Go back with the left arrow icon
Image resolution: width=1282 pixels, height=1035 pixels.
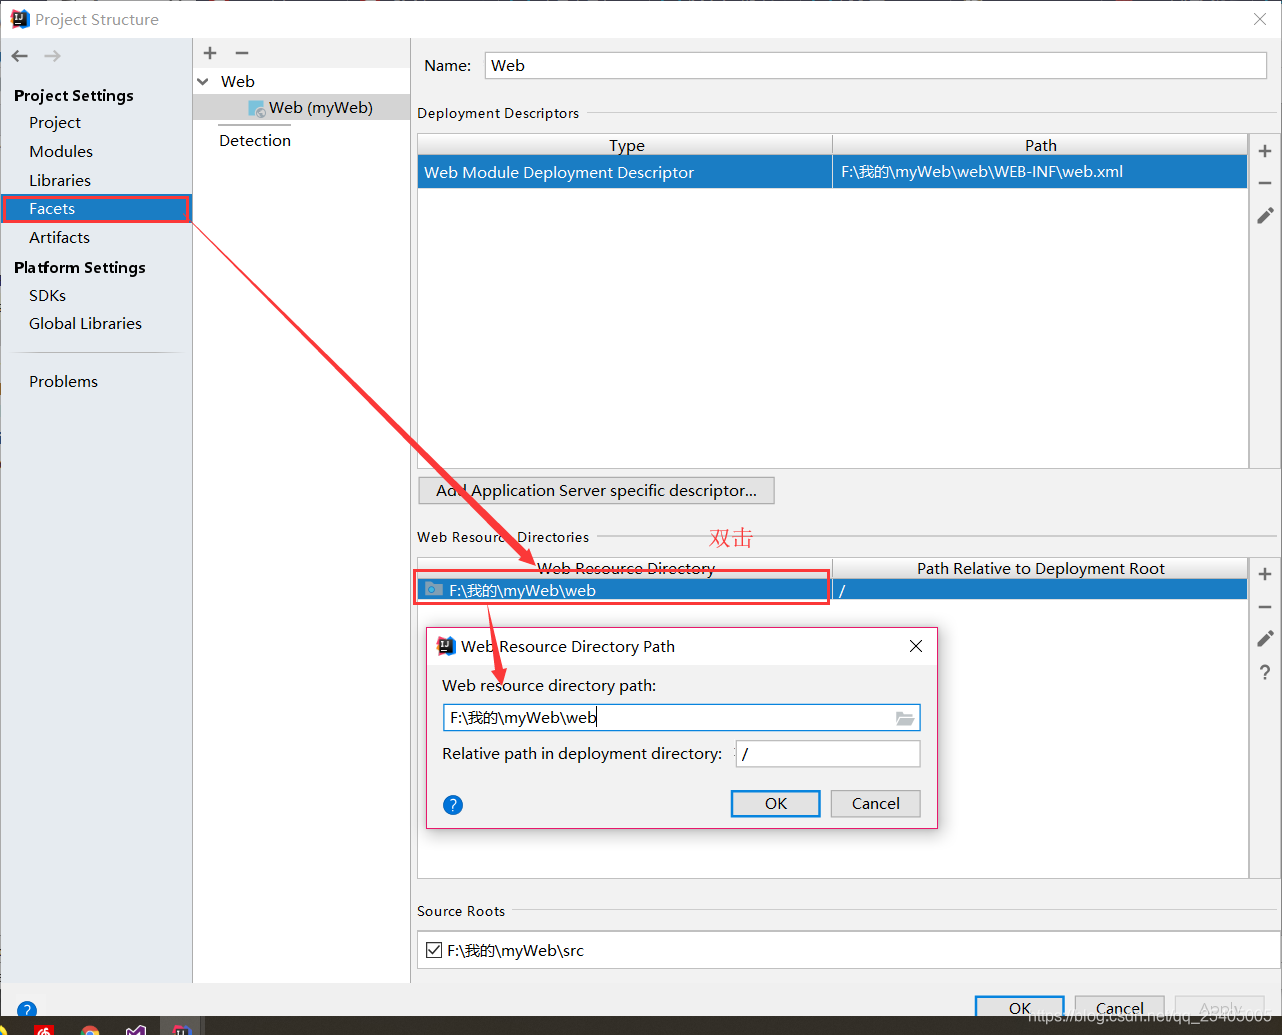(x=20, y=56)
